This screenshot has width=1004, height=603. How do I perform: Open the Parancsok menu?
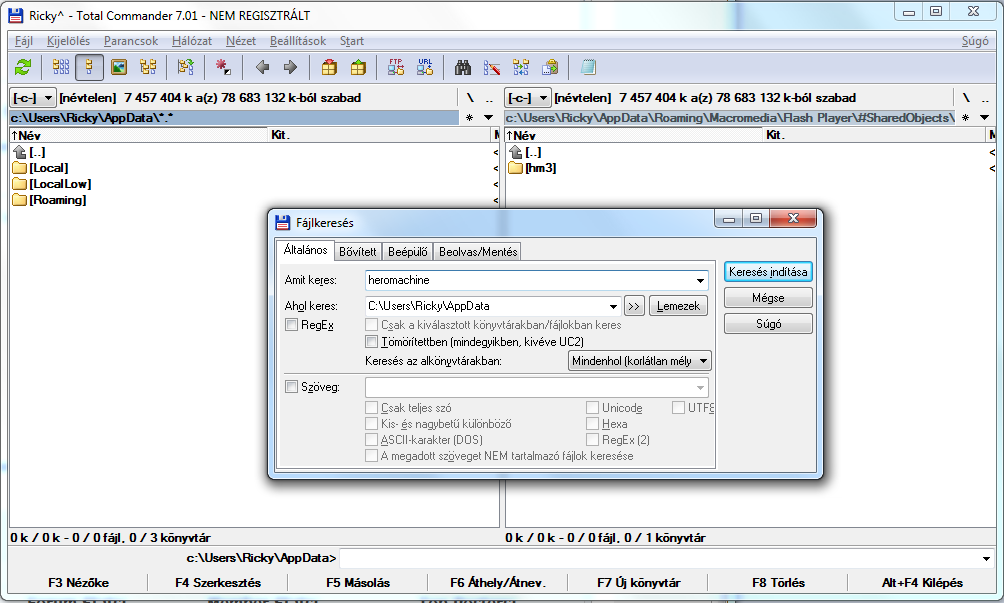[x=131, y=41]
